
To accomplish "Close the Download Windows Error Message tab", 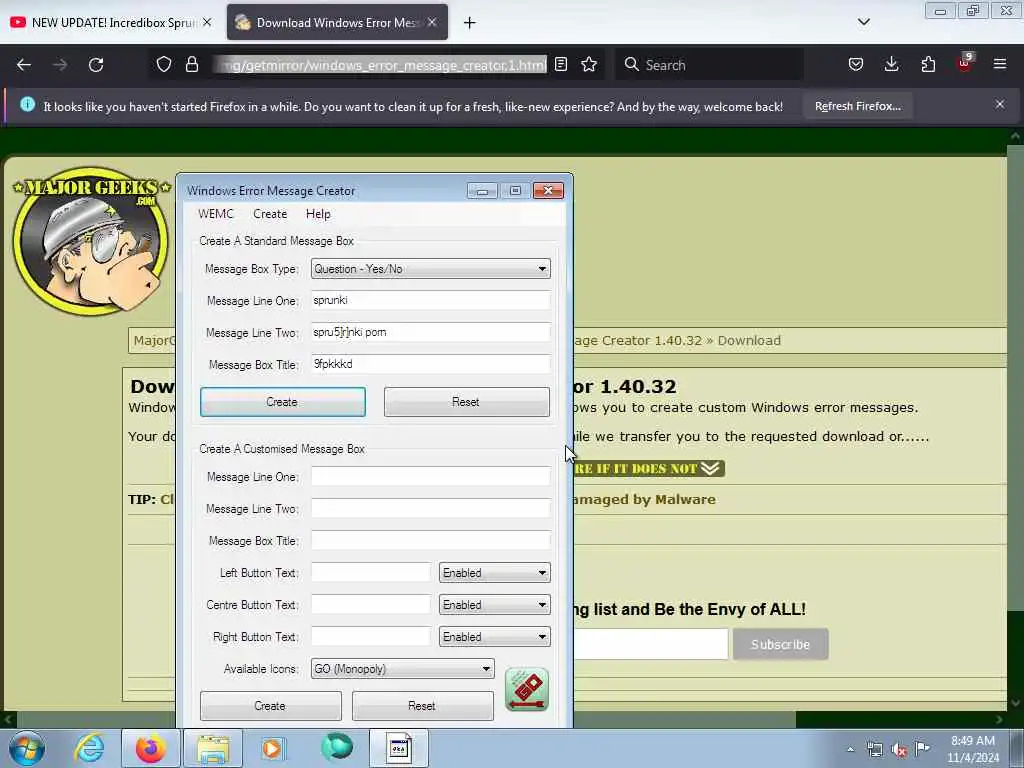I will [x=432, y=22].
